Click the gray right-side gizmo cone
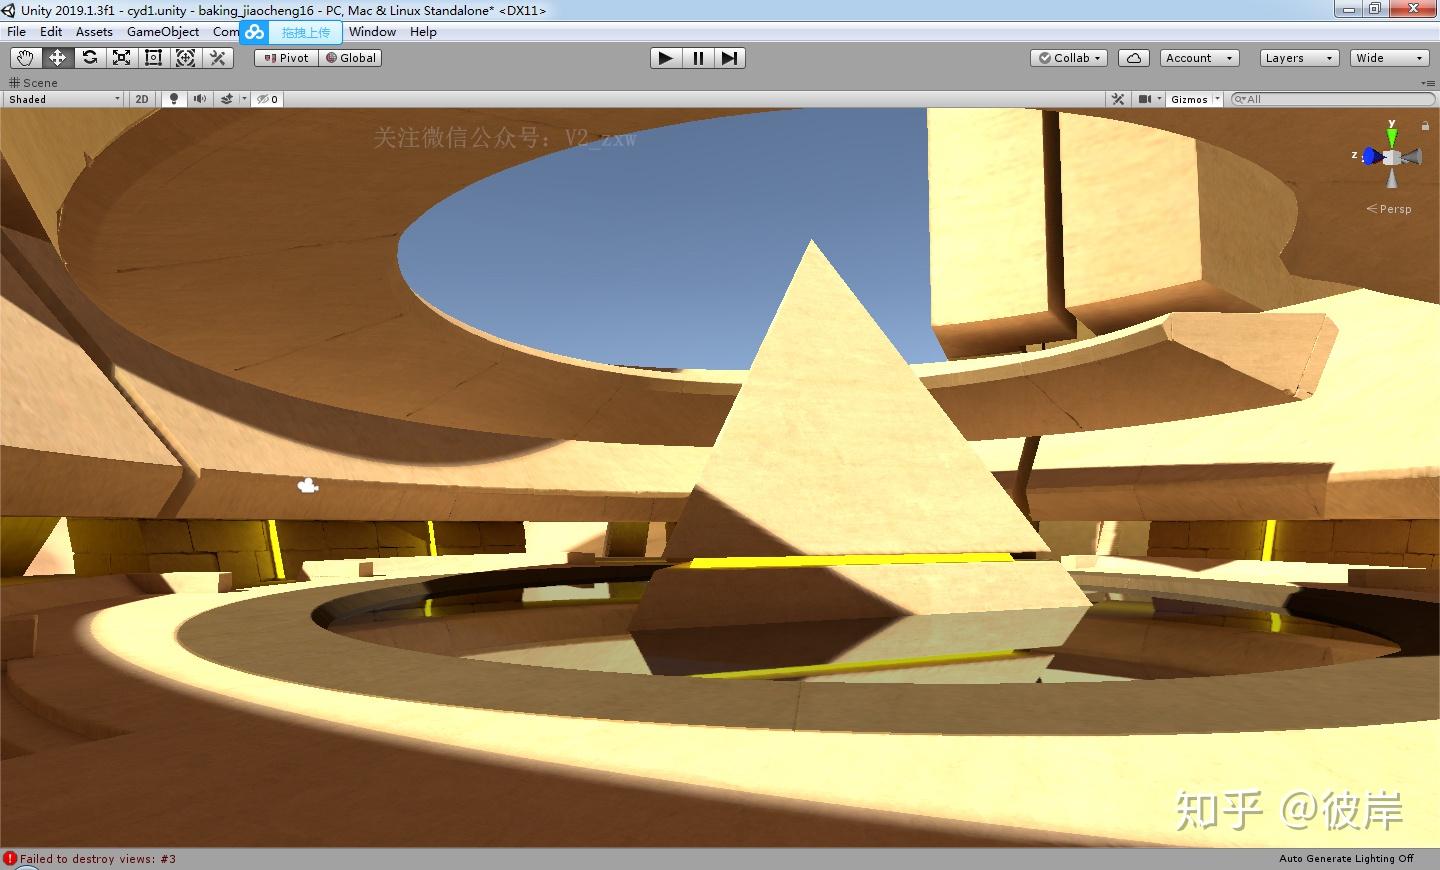 coord(1411,157)
